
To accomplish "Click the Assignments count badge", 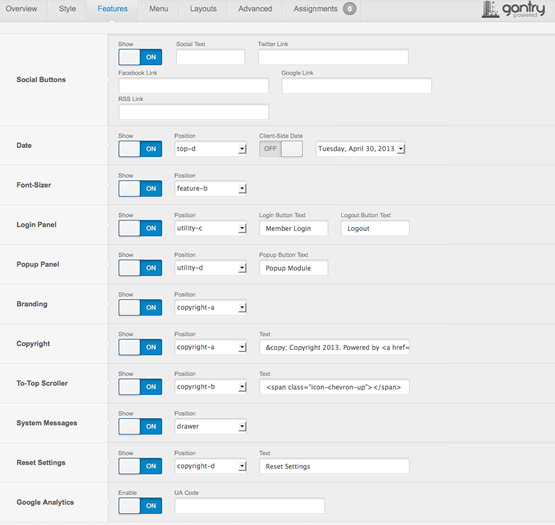I will pos(349,9).
